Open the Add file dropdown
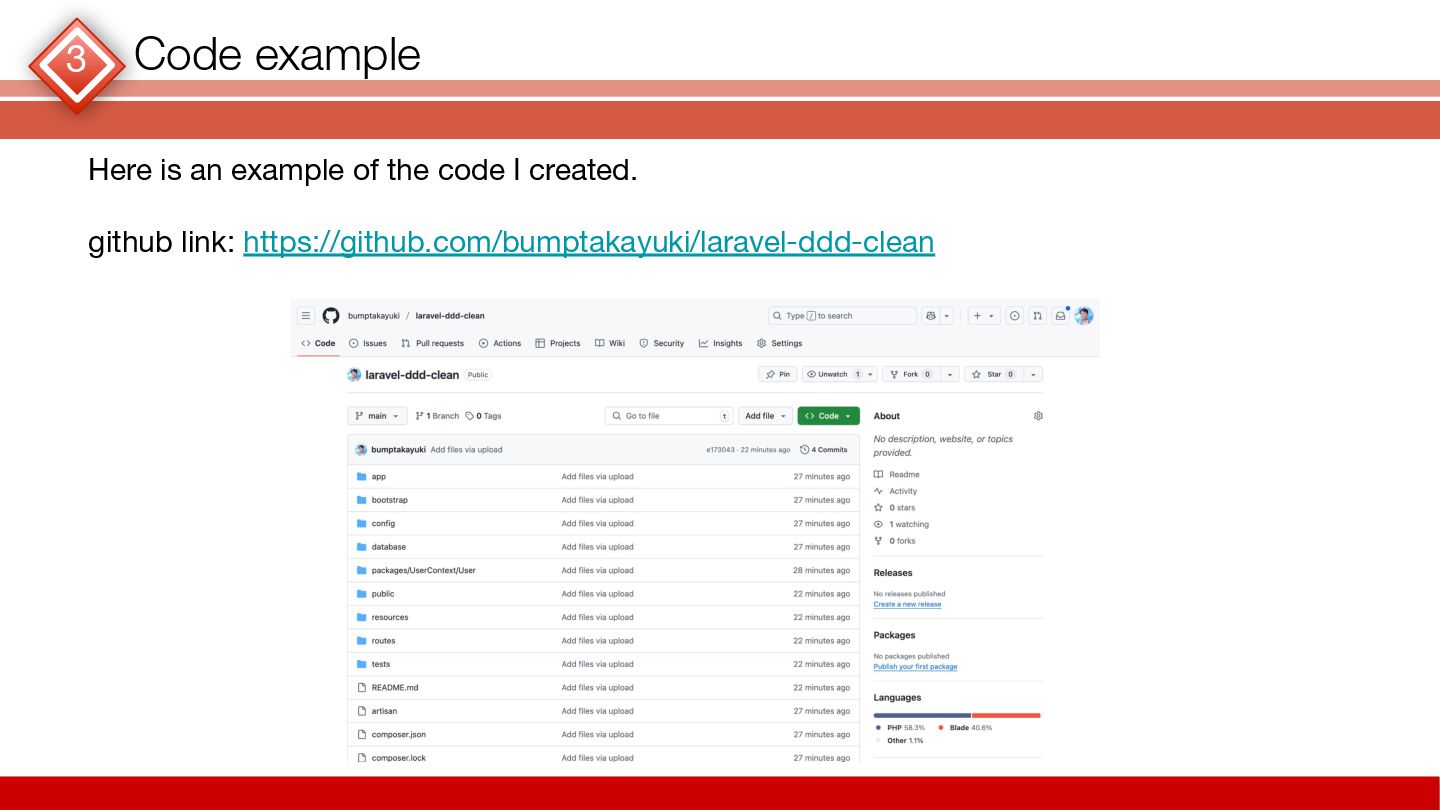 [766, 416]
